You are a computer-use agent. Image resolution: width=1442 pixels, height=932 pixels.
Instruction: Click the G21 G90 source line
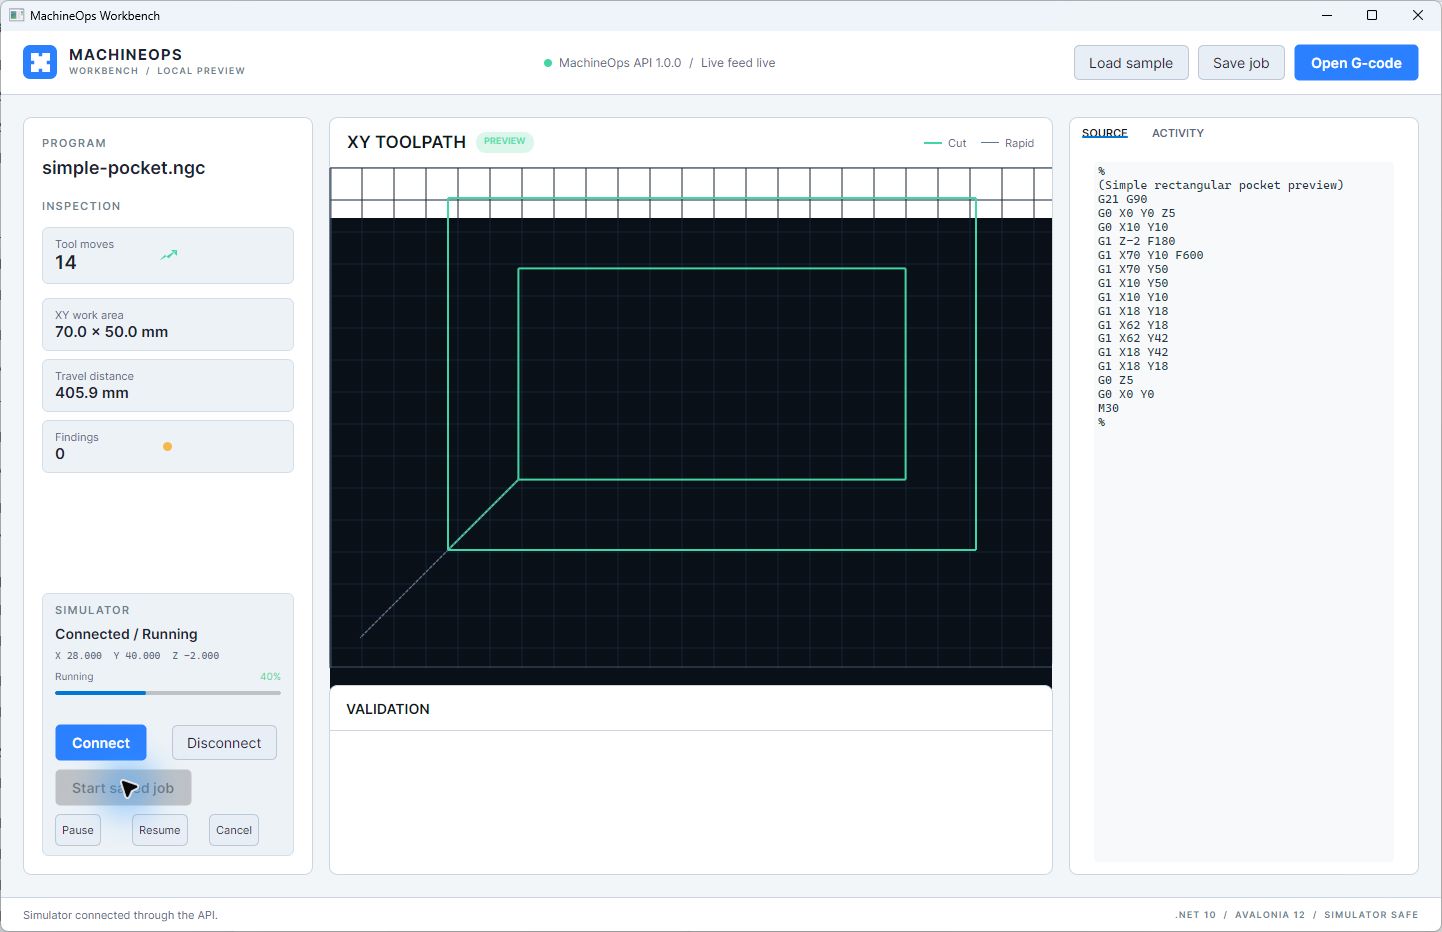pos(1123,199)
